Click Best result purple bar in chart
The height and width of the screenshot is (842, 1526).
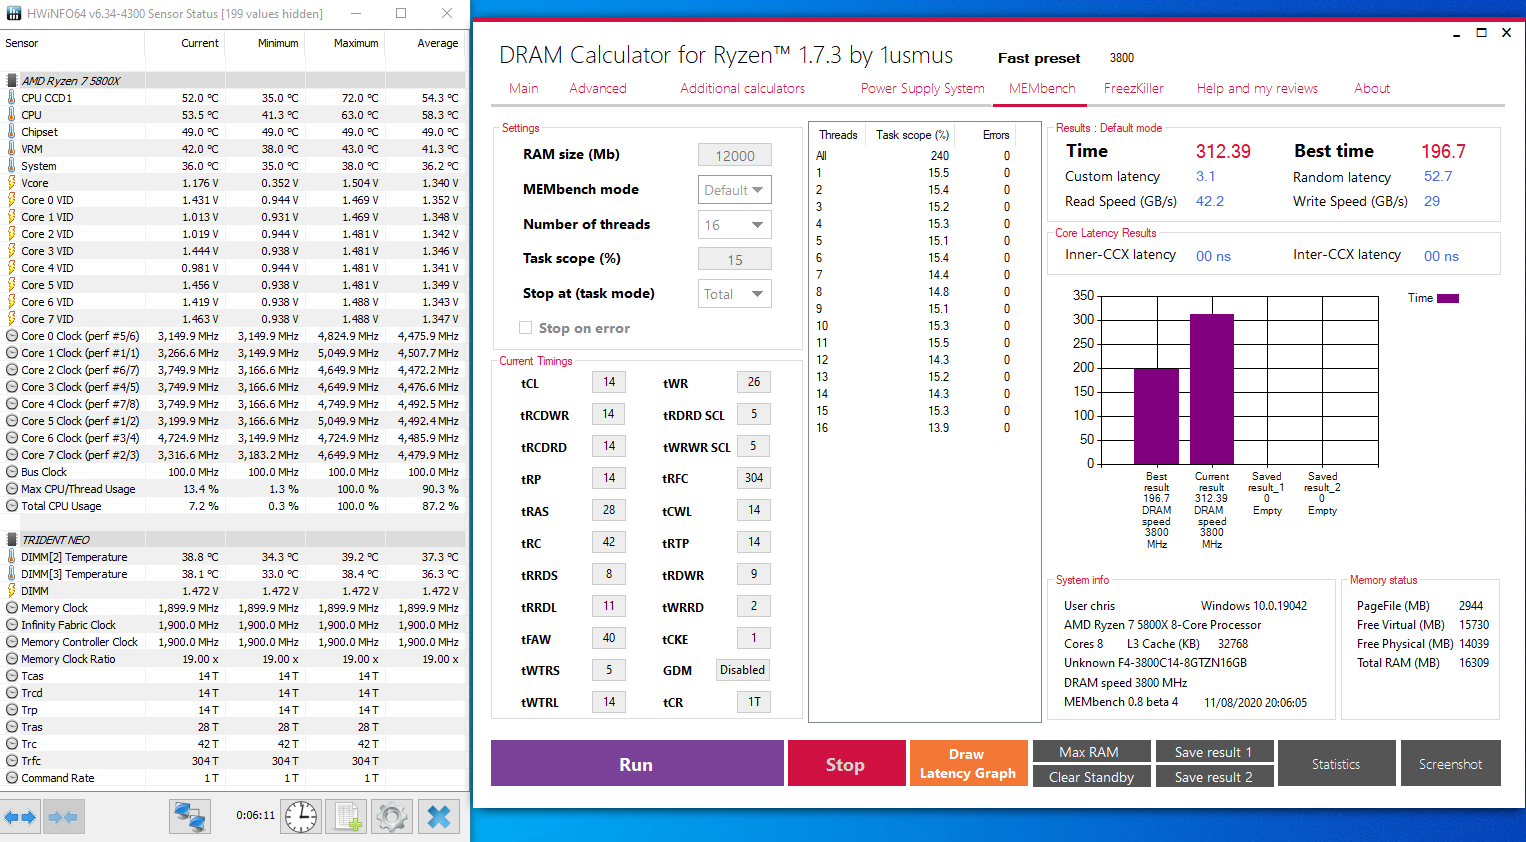coord(1156,416)
